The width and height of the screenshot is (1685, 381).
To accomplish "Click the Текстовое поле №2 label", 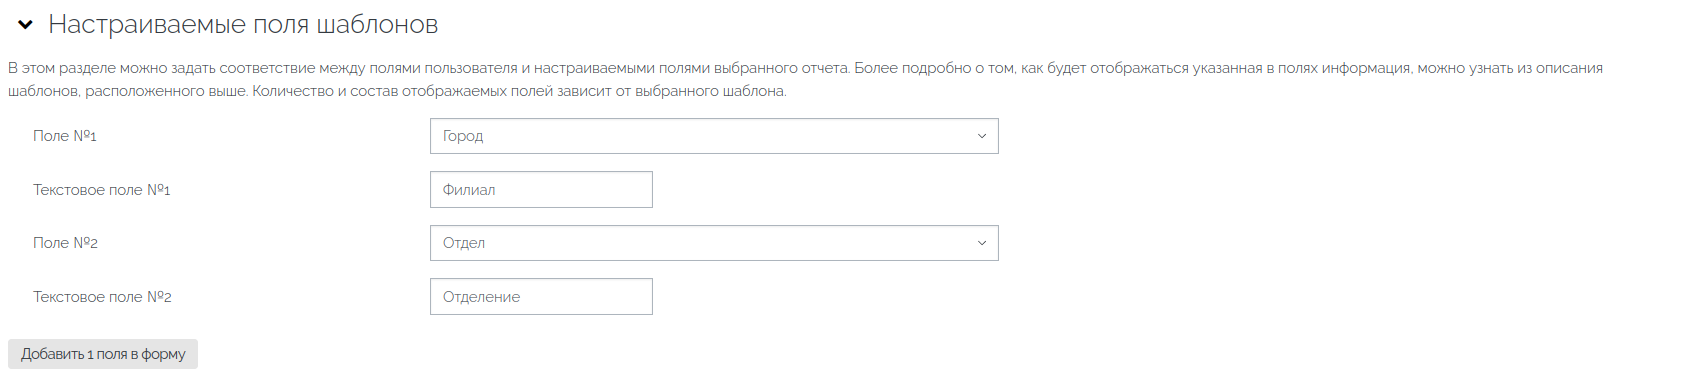I will 102,297.
